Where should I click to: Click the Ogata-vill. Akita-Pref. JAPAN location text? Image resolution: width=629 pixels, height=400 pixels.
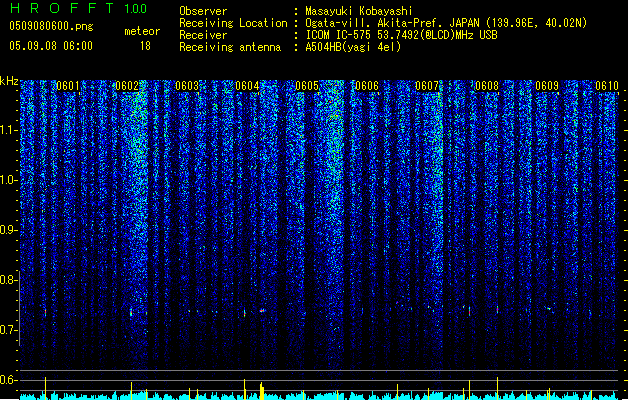446,23
